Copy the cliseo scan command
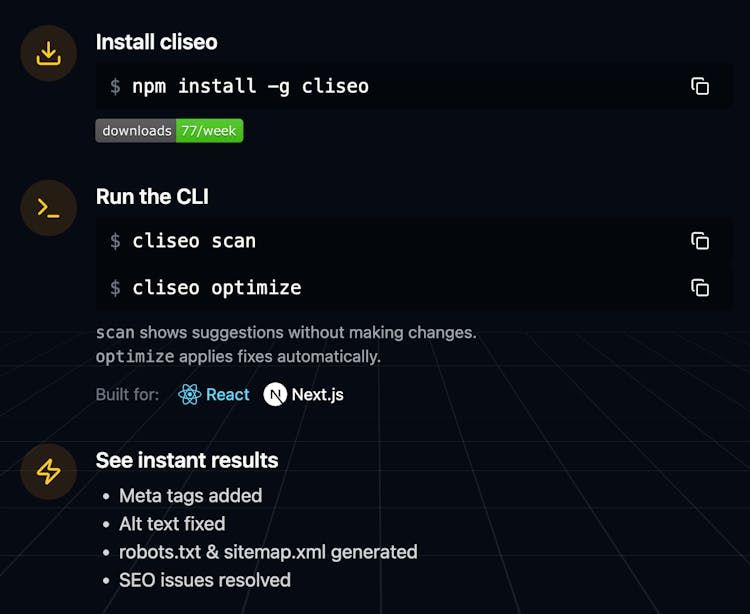This screenshot has width=750, height=614. [700, 241]
